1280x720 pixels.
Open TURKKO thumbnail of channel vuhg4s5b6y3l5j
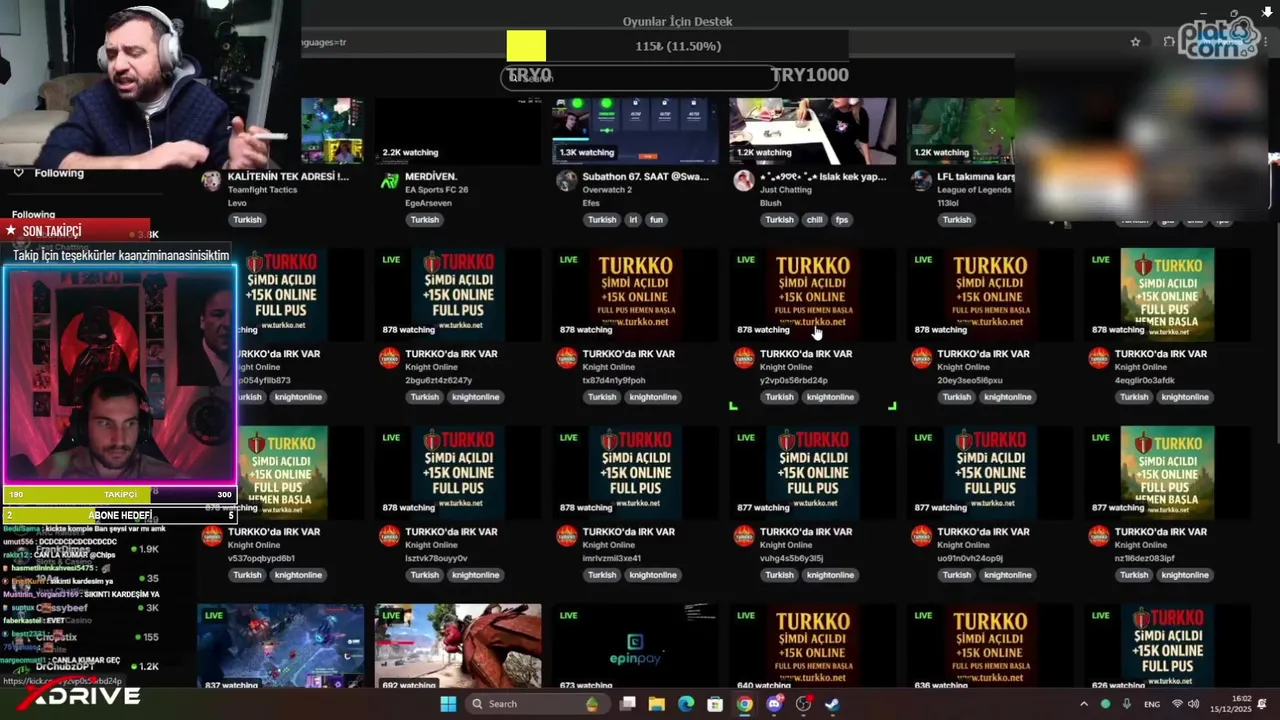tap(812, 472)
